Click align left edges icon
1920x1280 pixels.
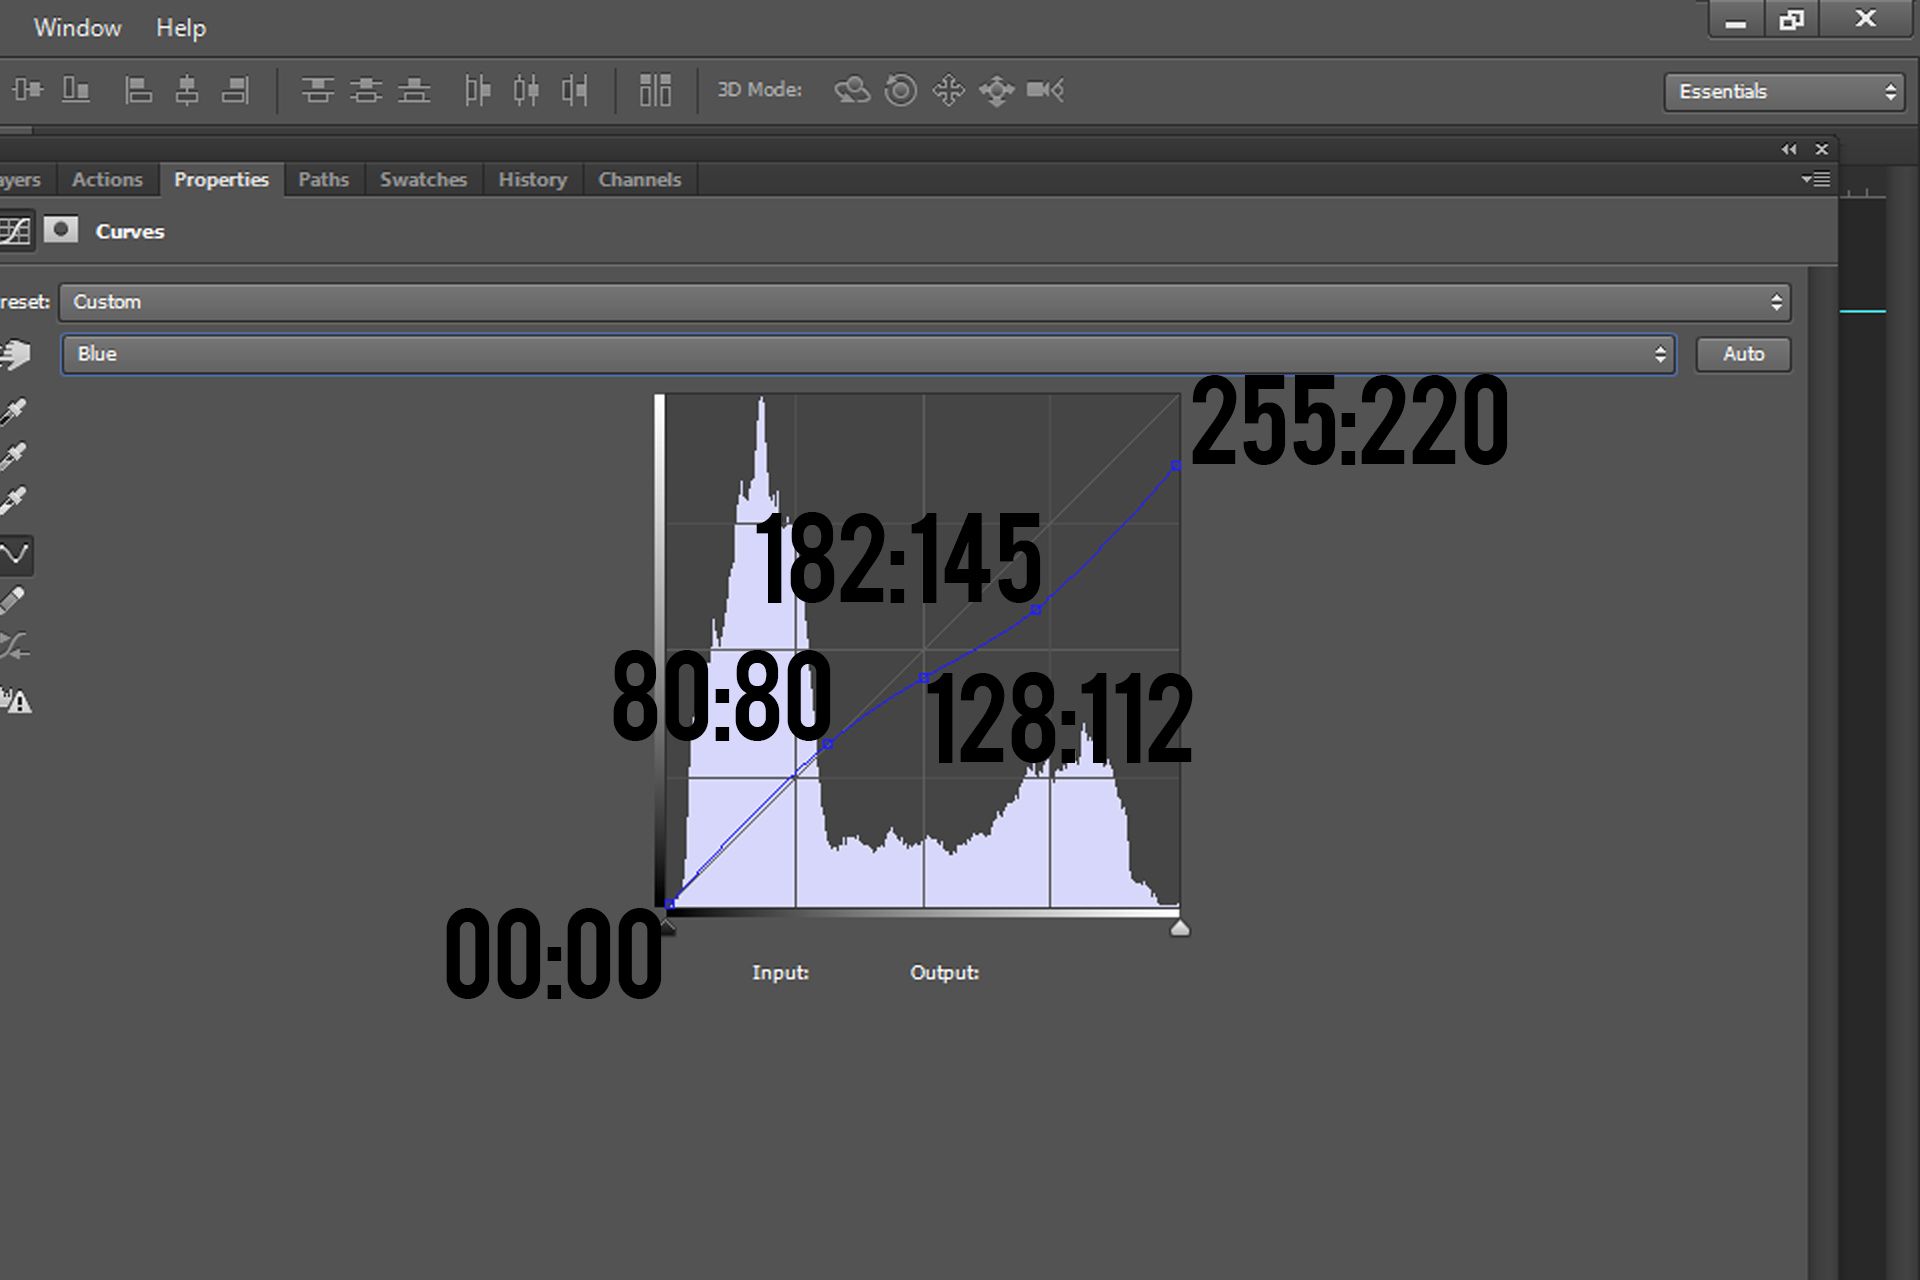[138, 90]
